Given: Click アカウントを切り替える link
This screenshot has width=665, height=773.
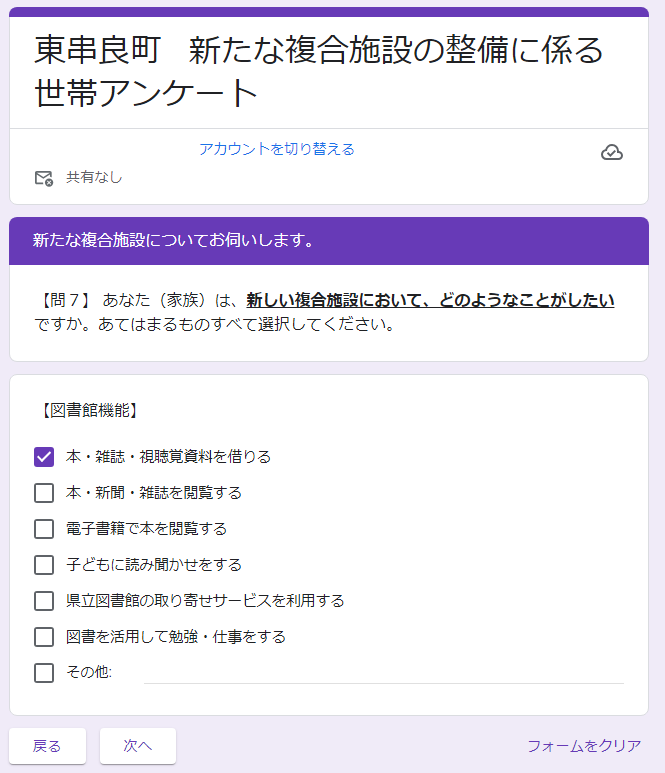Looking at the screenshot, I should coord(277,149).
